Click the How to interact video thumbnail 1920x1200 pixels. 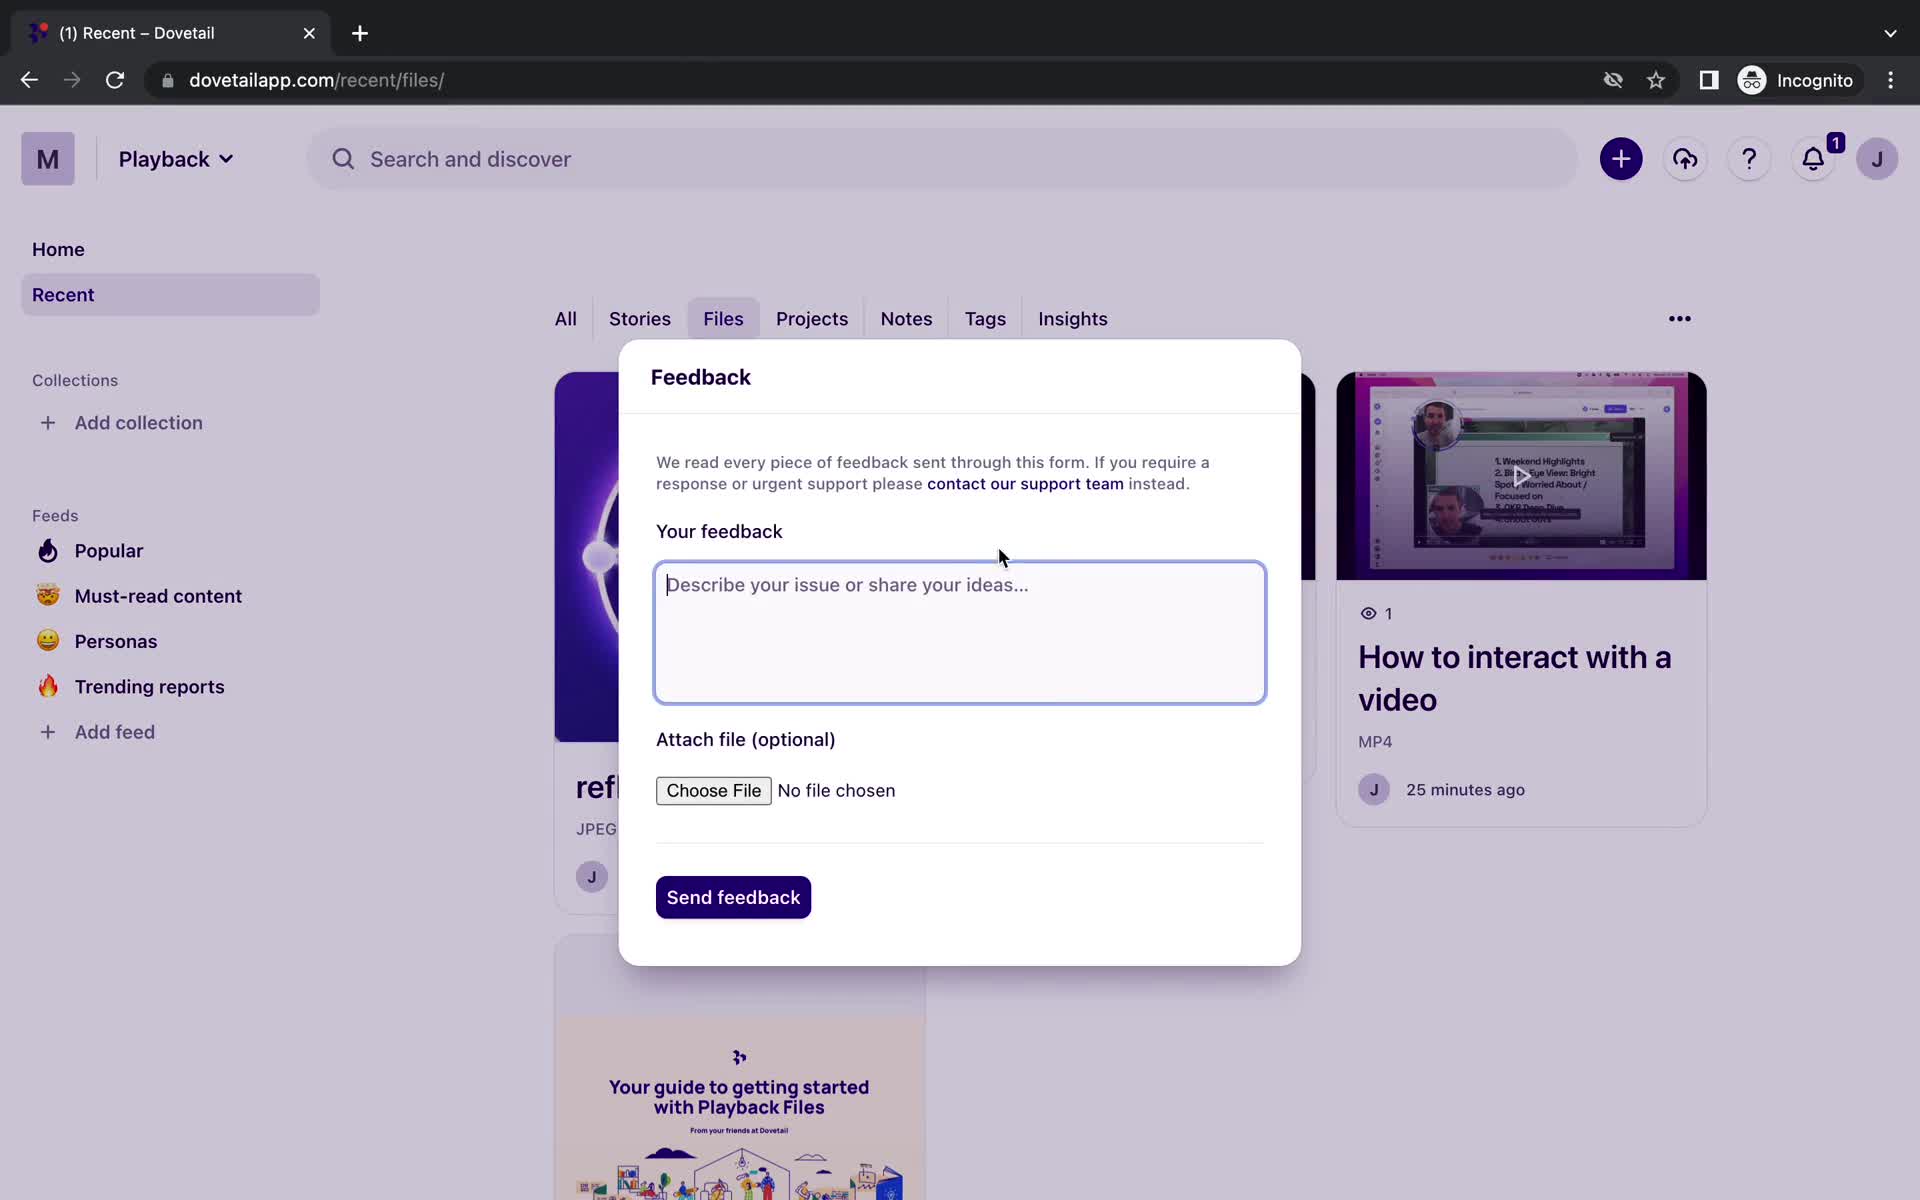(x=1521, y=474)
